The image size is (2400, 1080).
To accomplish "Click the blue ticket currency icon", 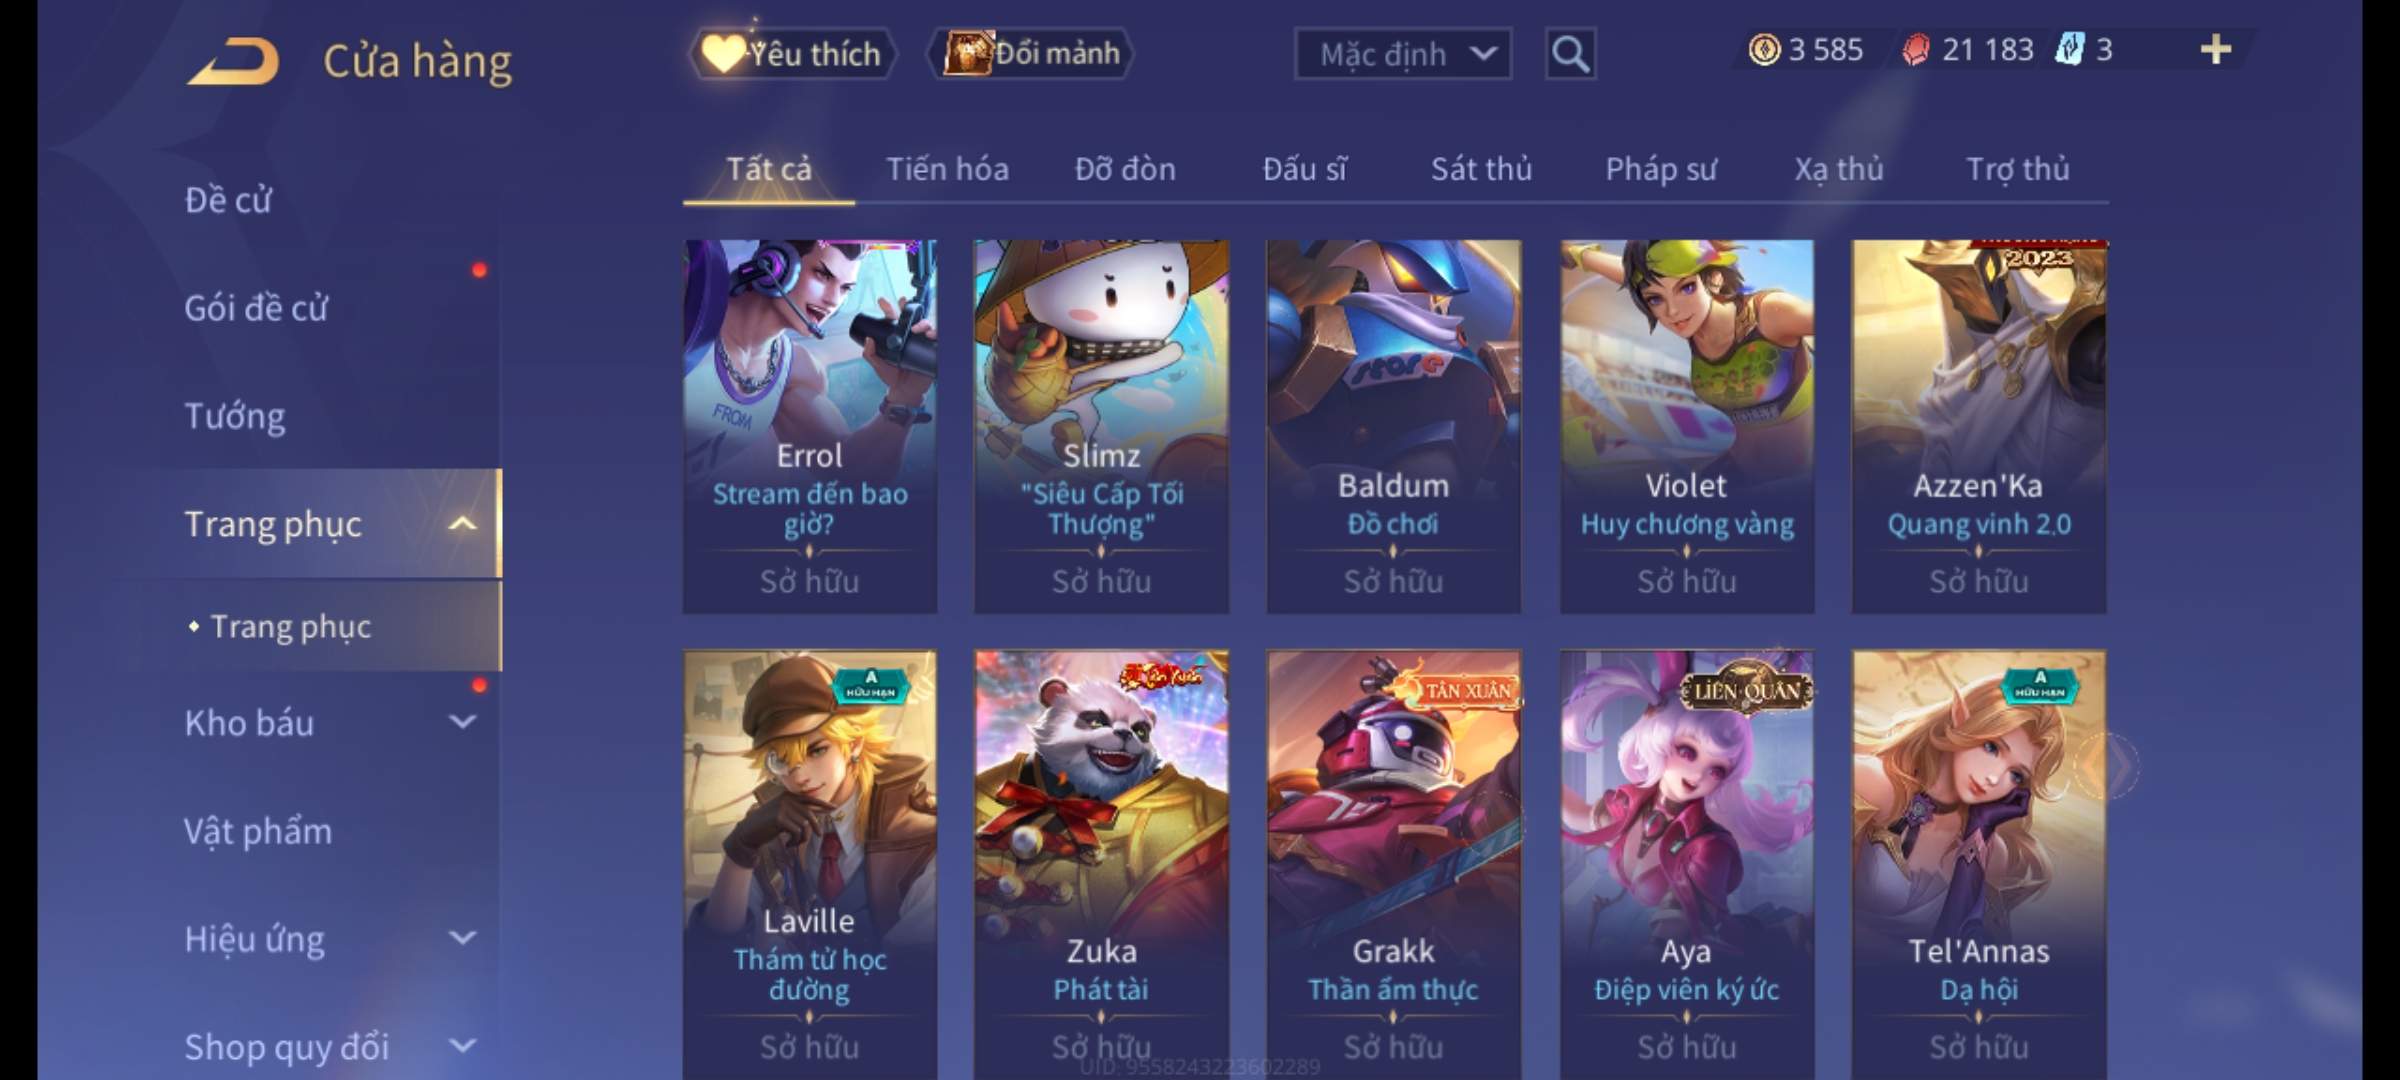I will coord(2069,49).
